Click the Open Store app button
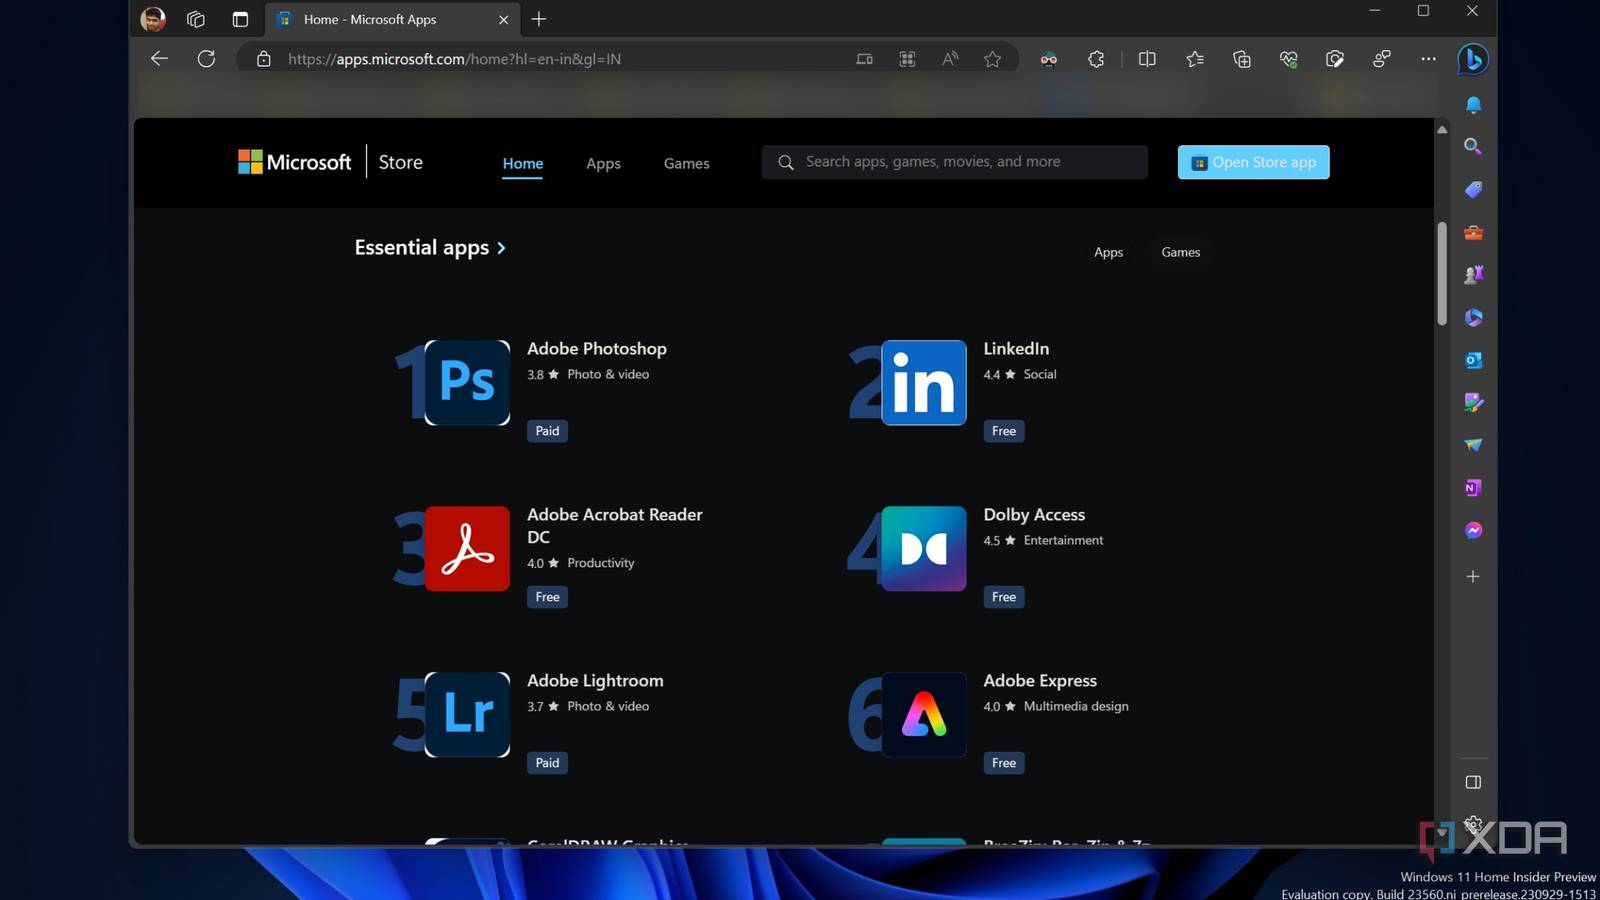Image resolution: width=1600 pixels, height=900 pixels. 1253,163
